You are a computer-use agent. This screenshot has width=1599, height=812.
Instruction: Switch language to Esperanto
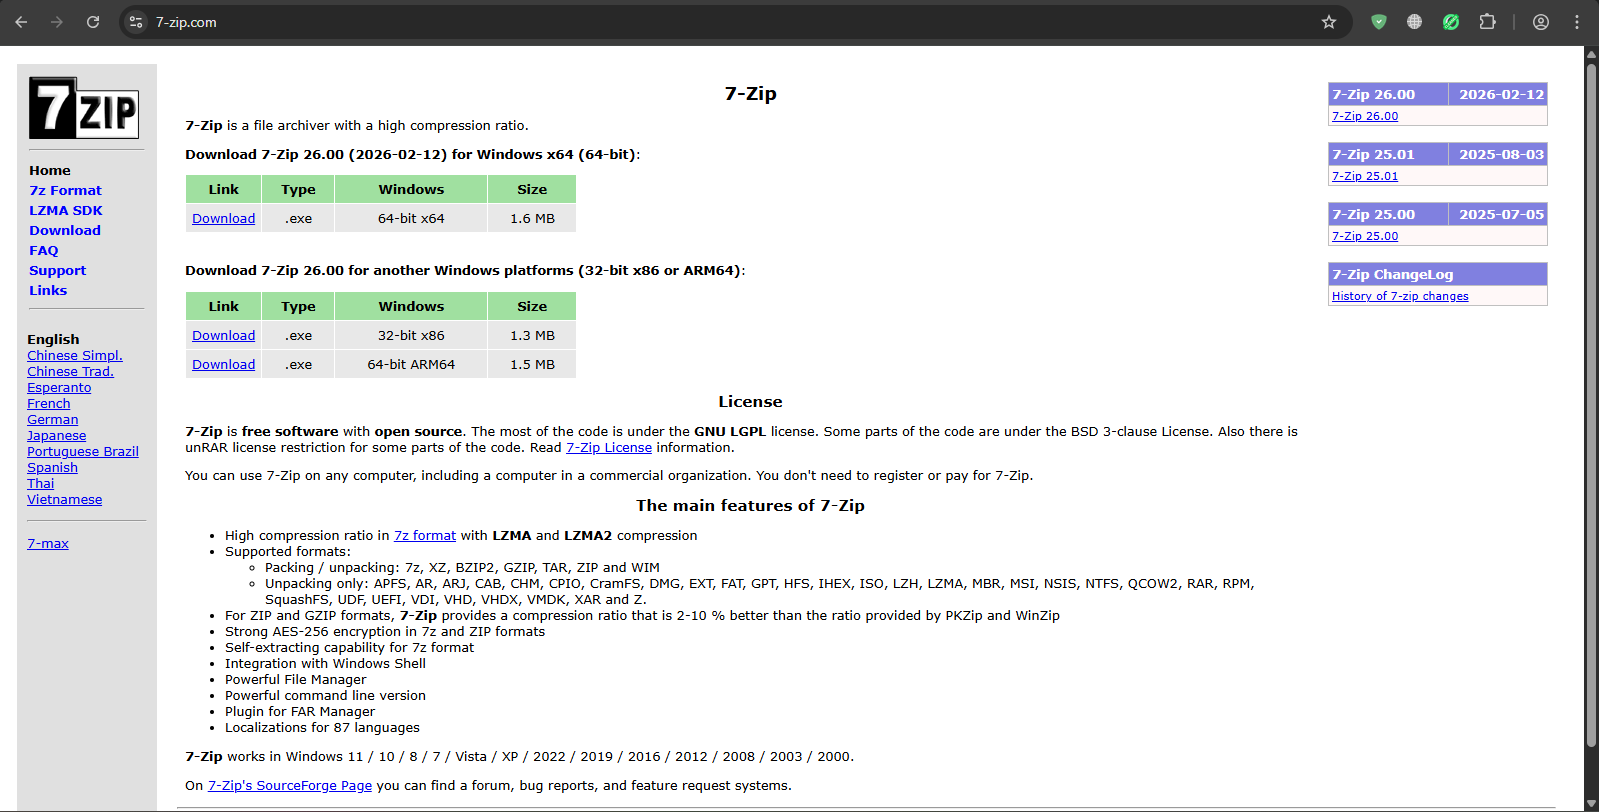pos(59,388)
